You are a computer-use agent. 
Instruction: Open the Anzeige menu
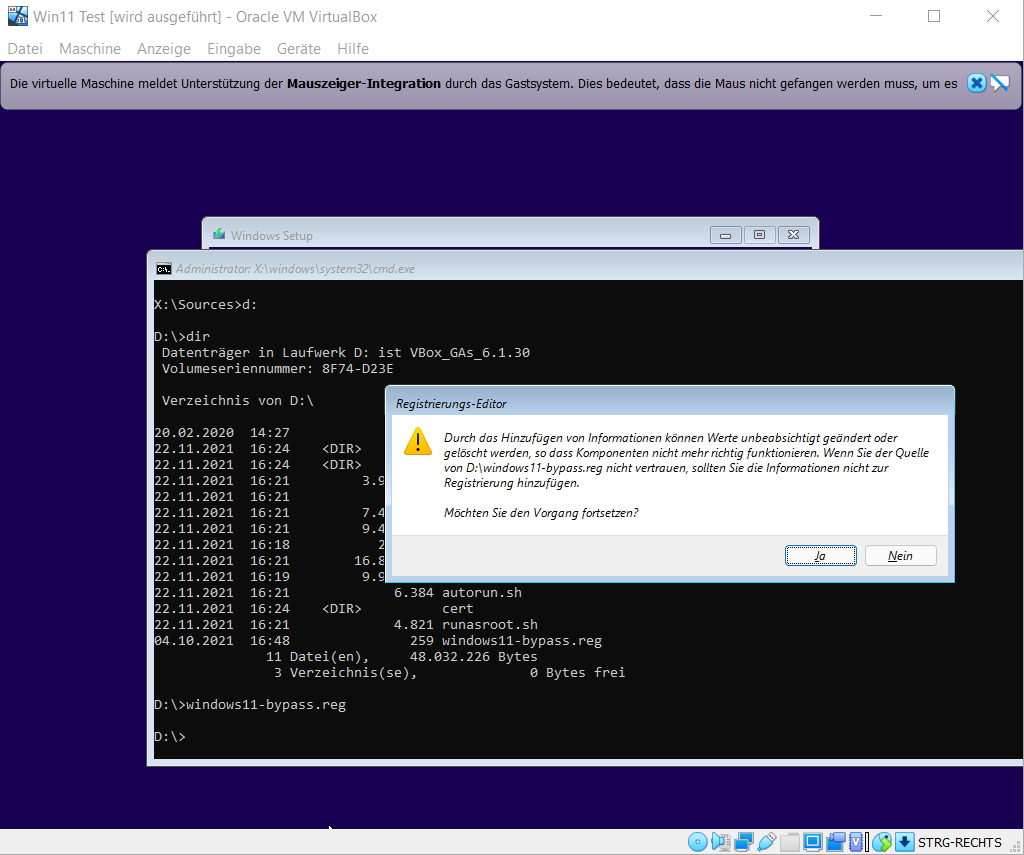point(164,48)
